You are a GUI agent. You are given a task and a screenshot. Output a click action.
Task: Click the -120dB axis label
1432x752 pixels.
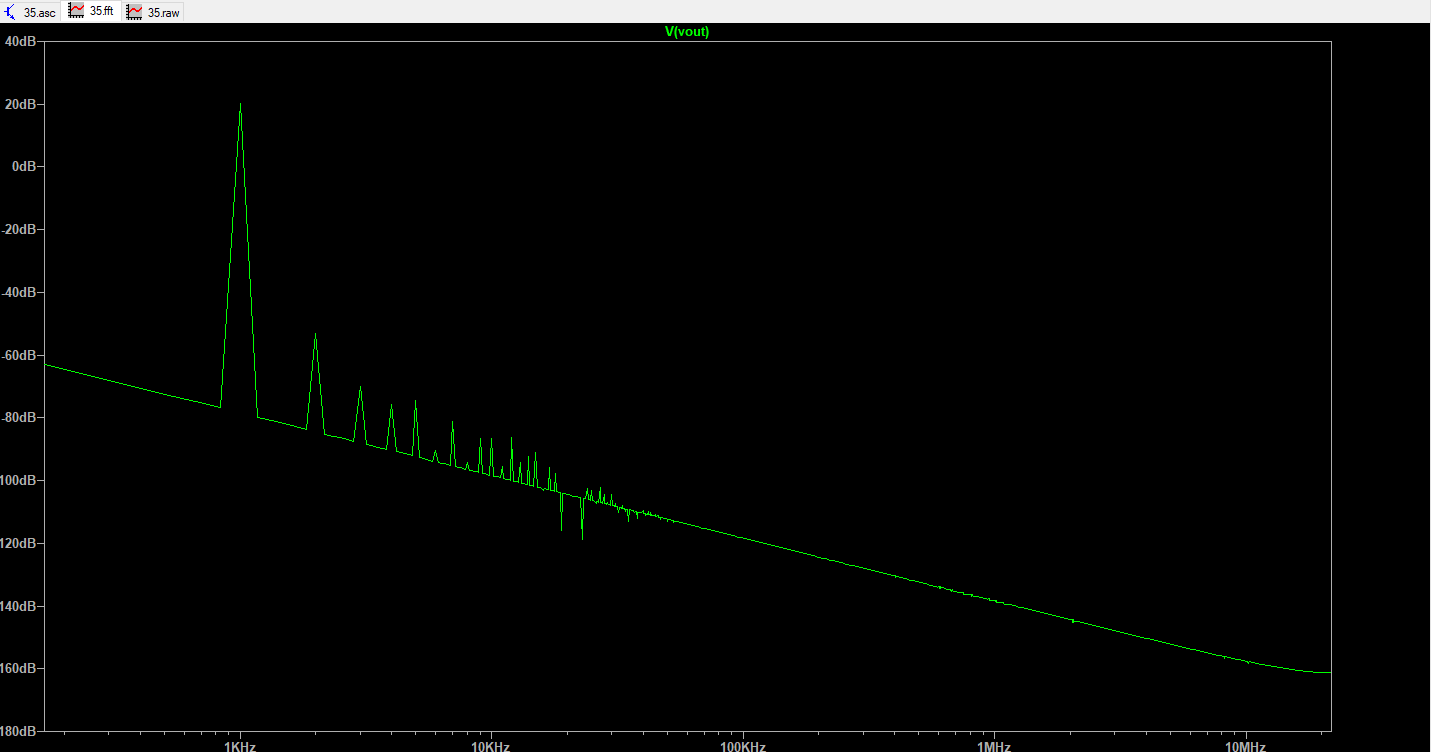[20, 543]
